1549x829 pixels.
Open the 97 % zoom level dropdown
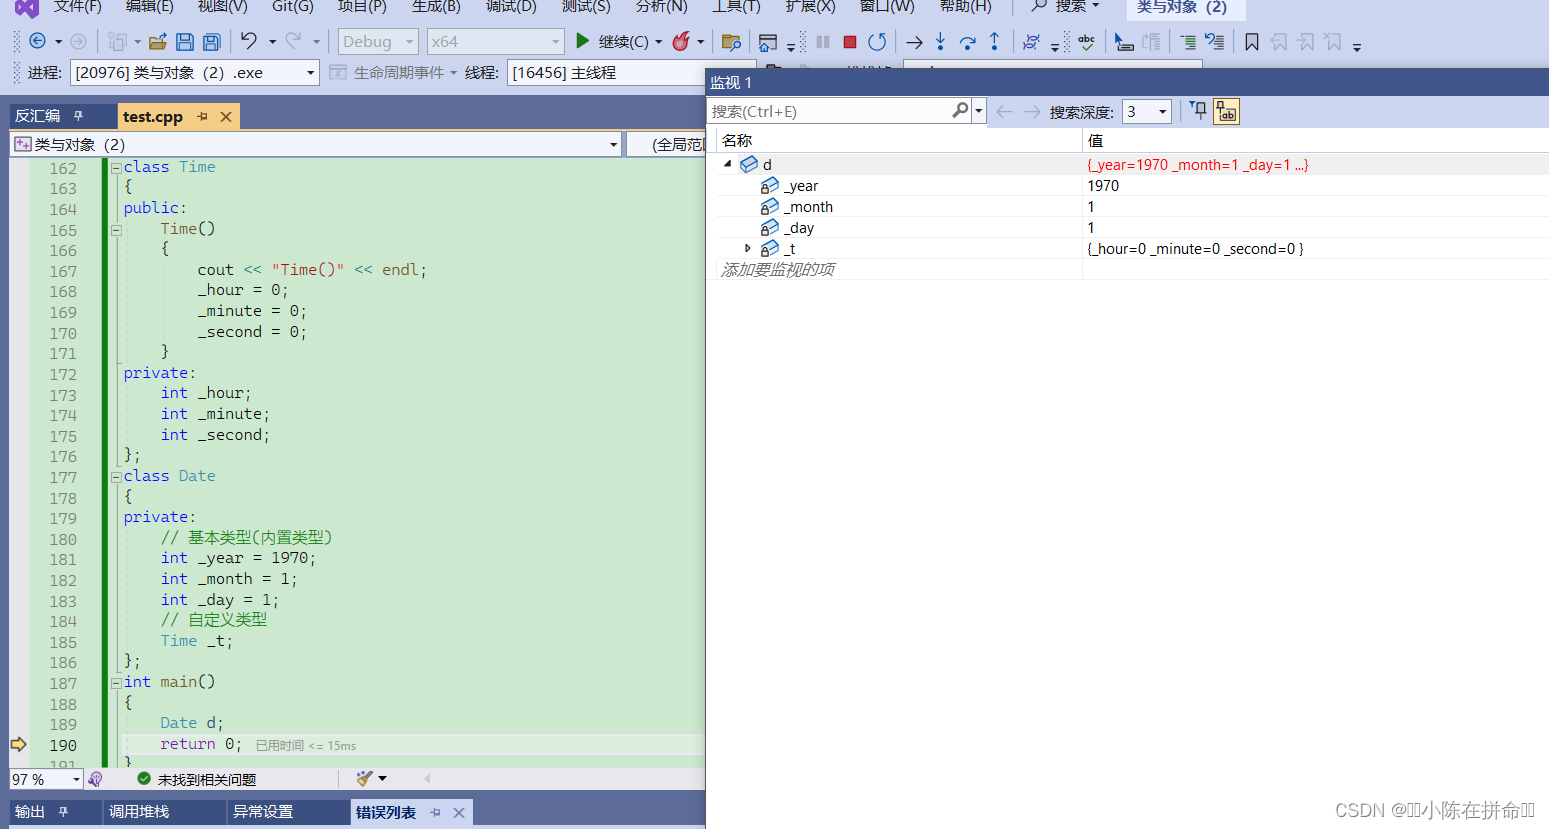46,779
